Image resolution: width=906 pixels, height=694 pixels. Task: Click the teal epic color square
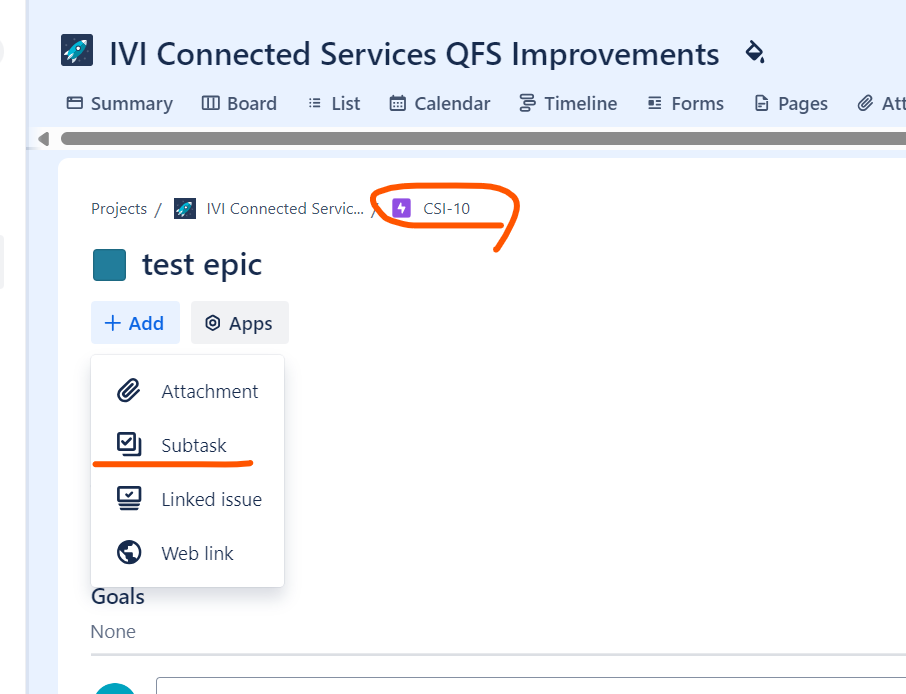click(x=109, y=265)
